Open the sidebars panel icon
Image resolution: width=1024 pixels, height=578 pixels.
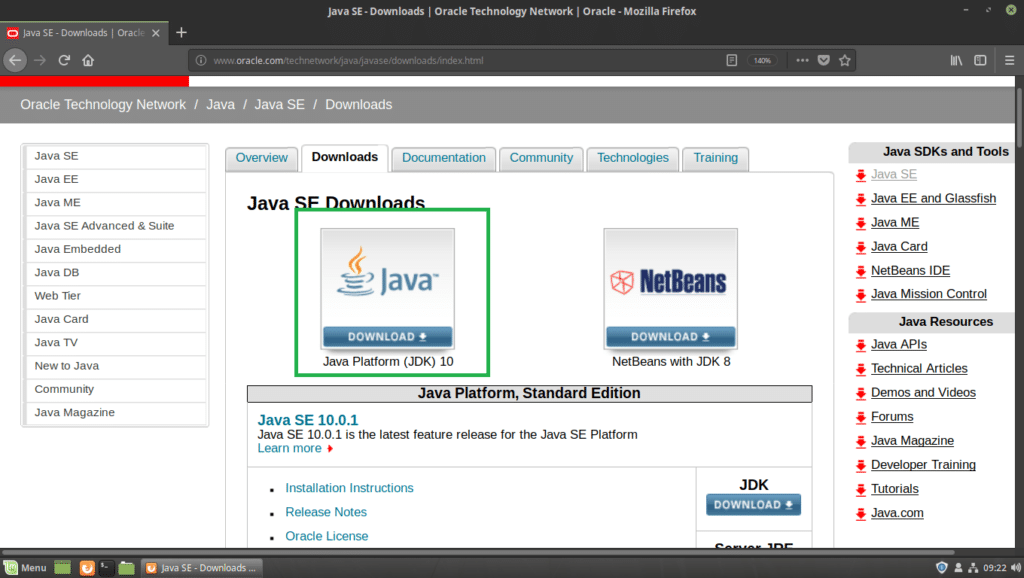981,59
